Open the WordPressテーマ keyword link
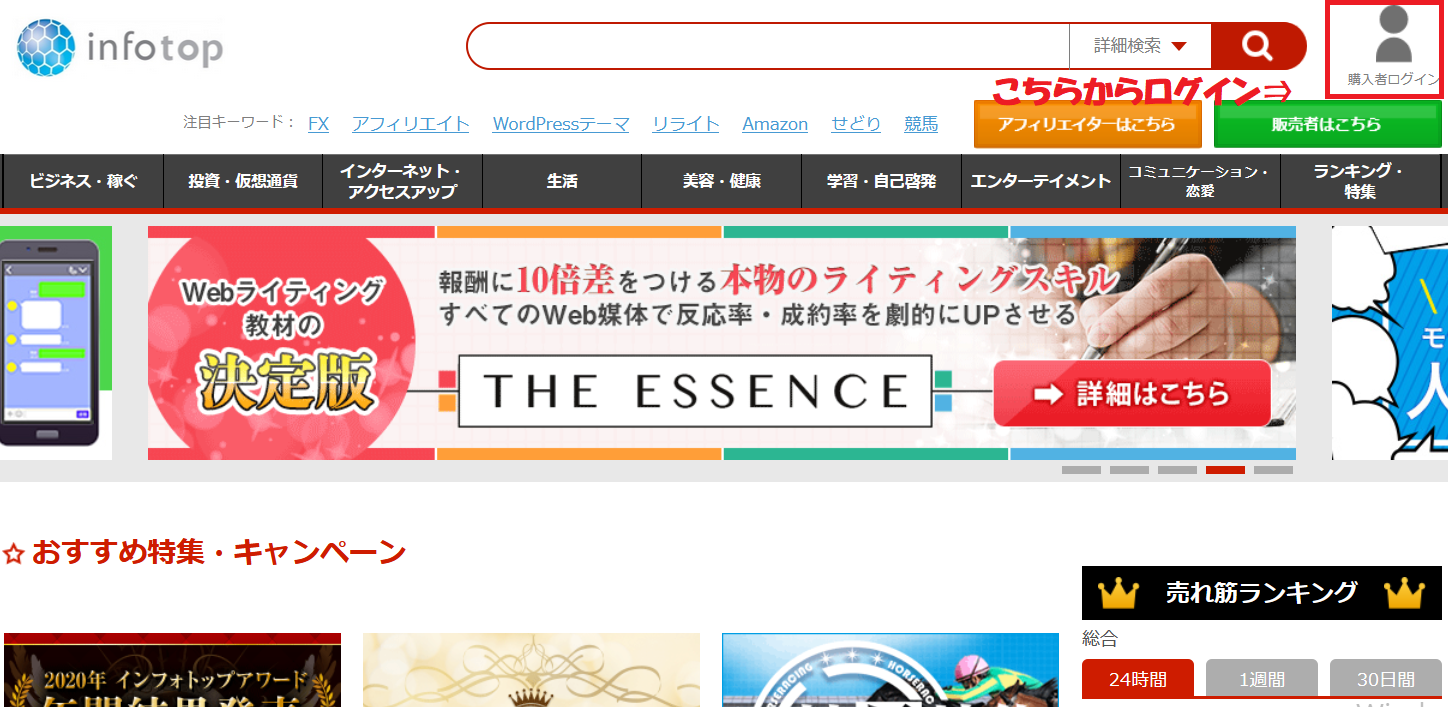This screenshot has width=1448, height=707. tap(561, 124)
